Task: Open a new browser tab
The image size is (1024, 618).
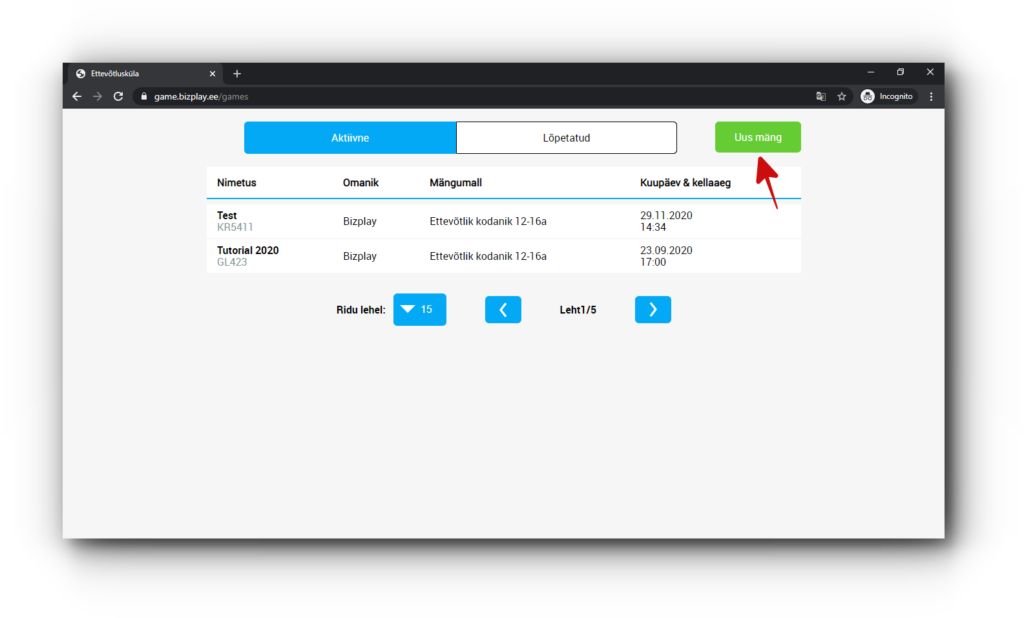Action: (x=237, y=74)
